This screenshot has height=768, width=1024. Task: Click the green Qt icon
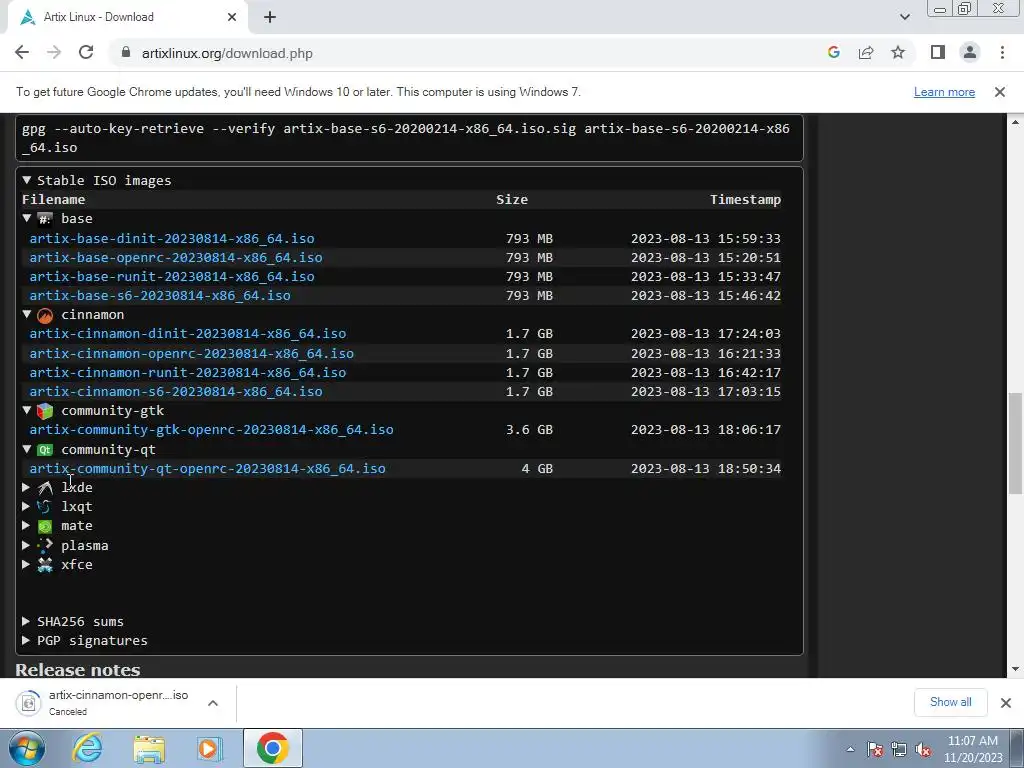(45, 450)
